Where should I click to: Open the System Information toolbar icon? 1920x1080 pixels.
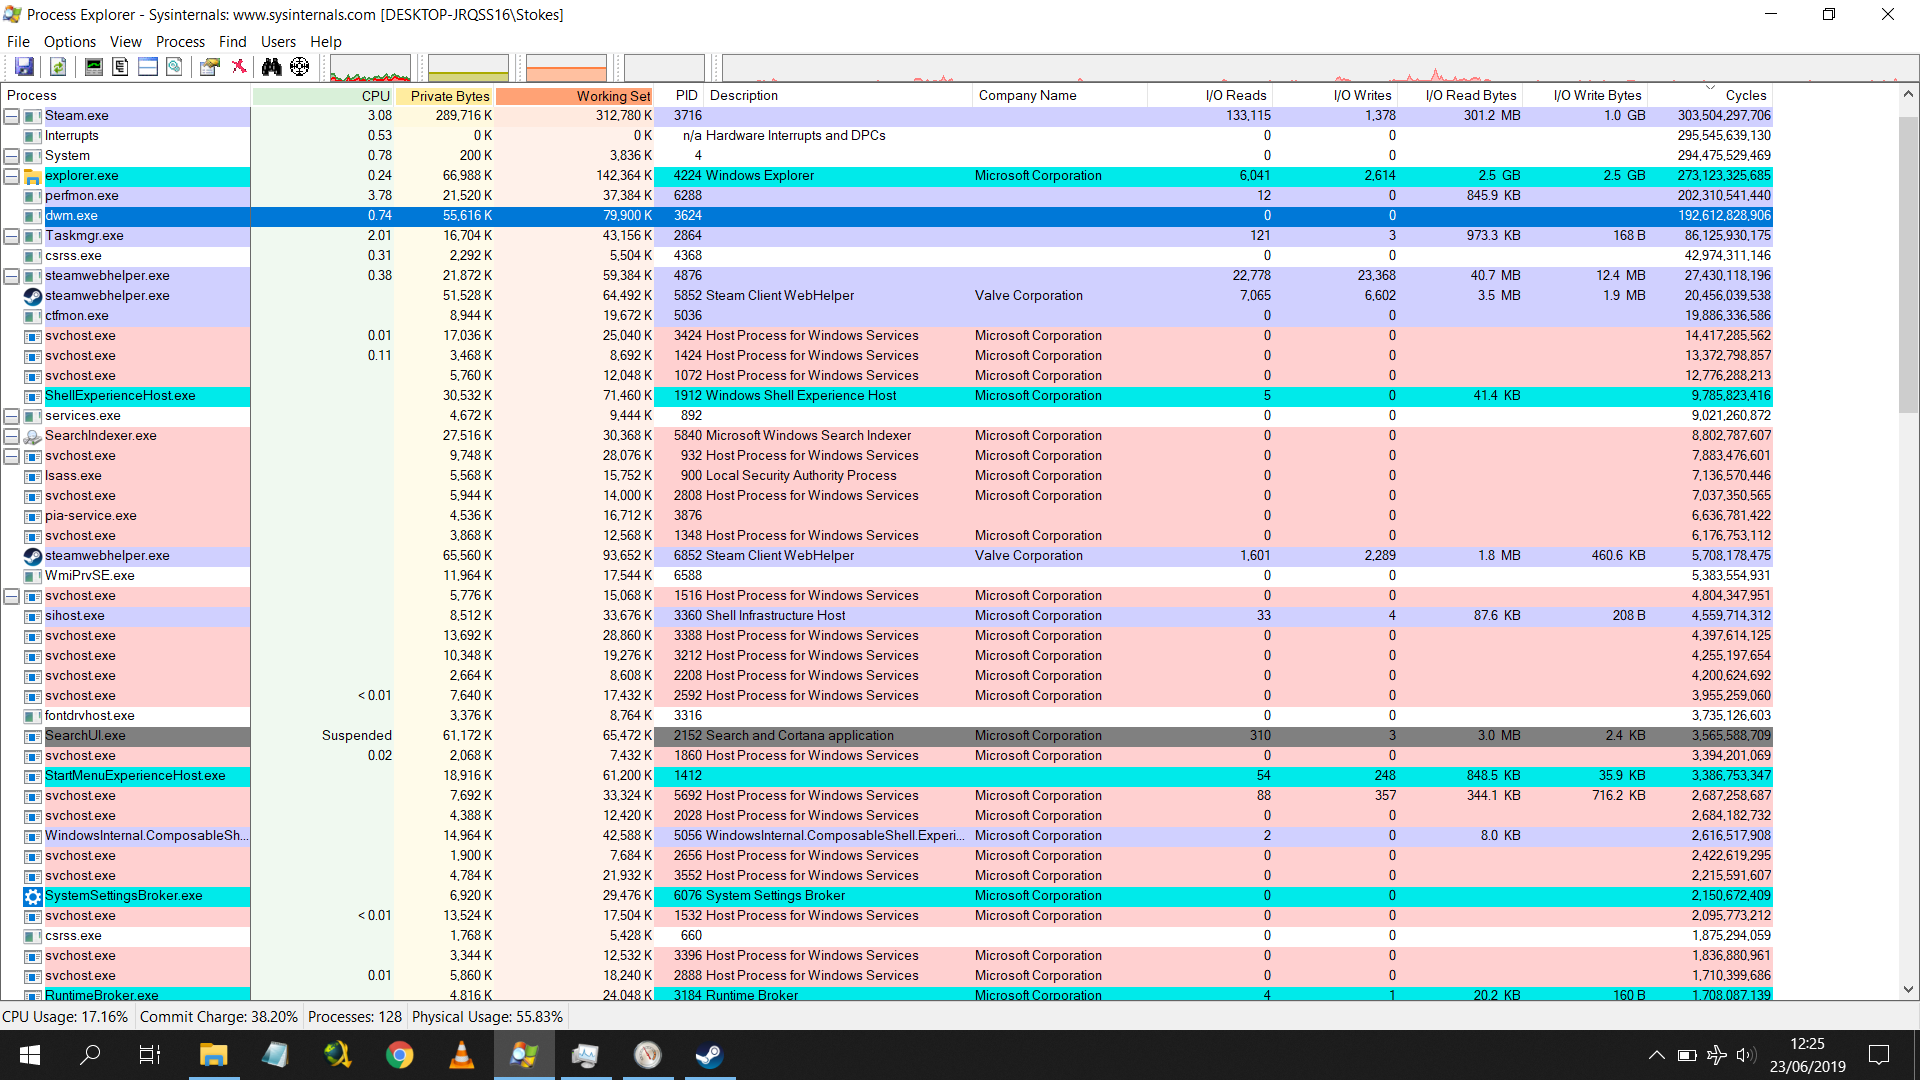coord(93,67)
